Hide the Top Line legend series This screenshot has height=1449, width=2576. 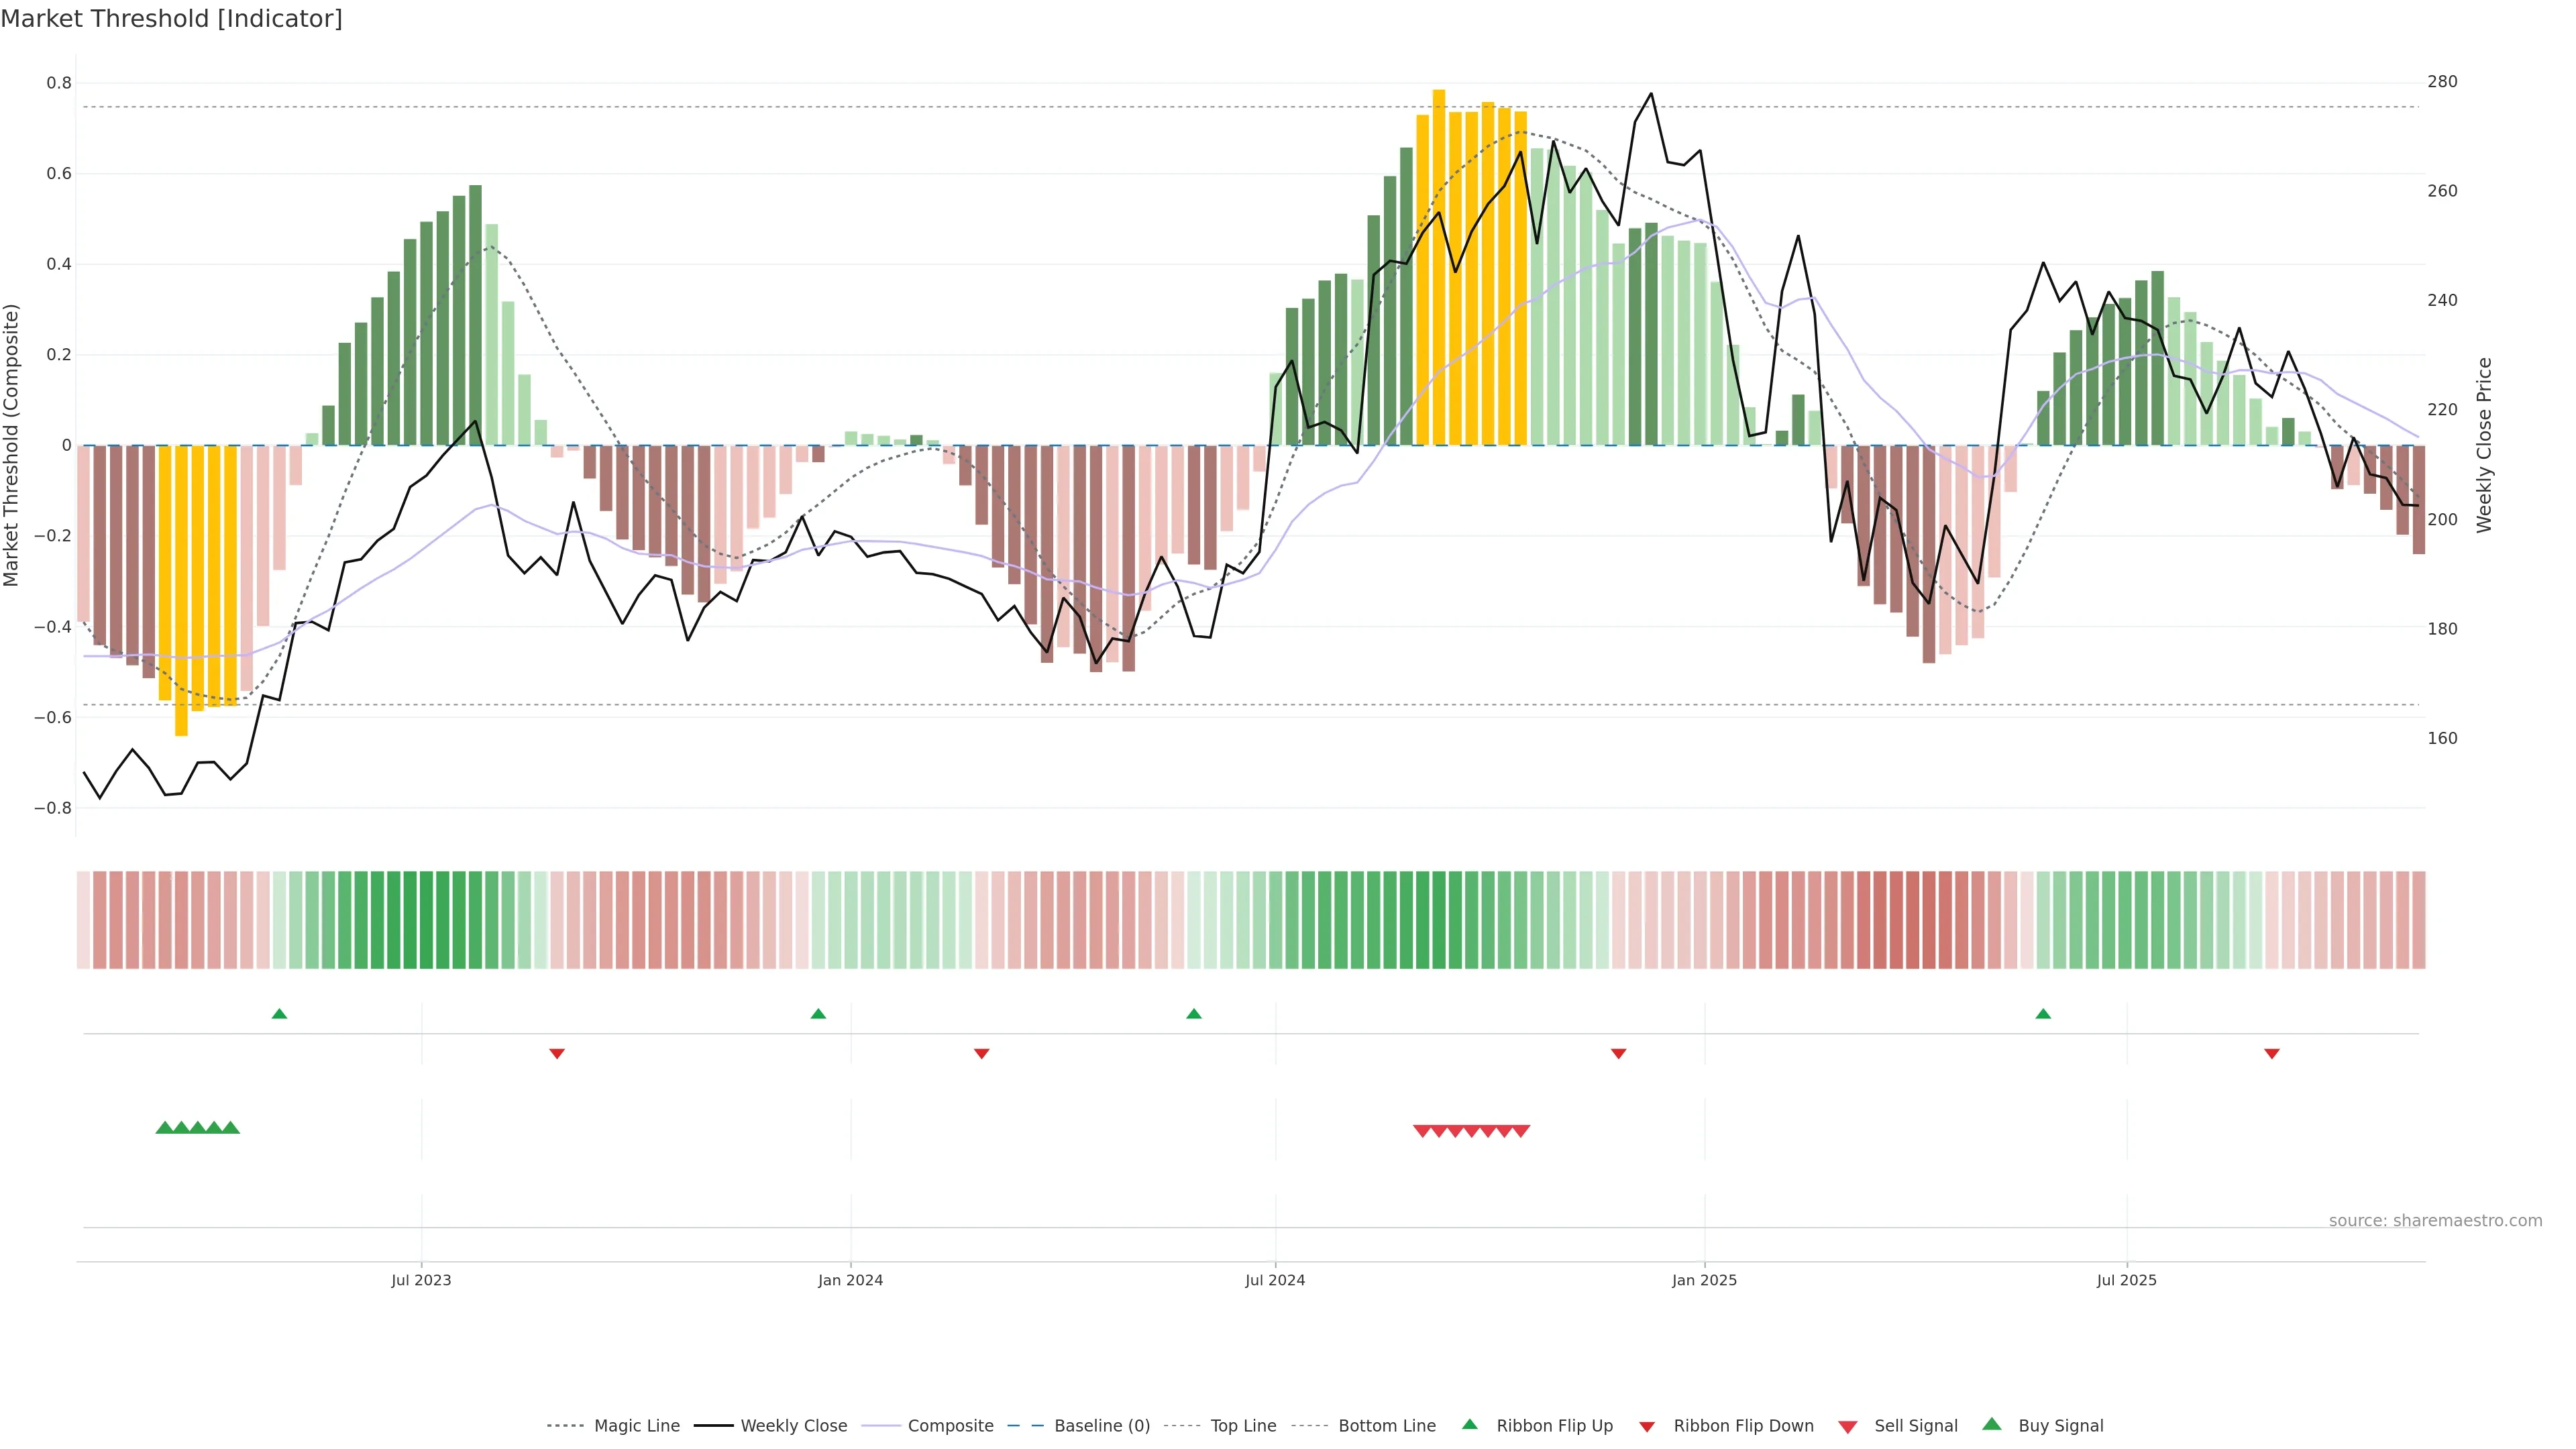(x=1243, y=1426)
